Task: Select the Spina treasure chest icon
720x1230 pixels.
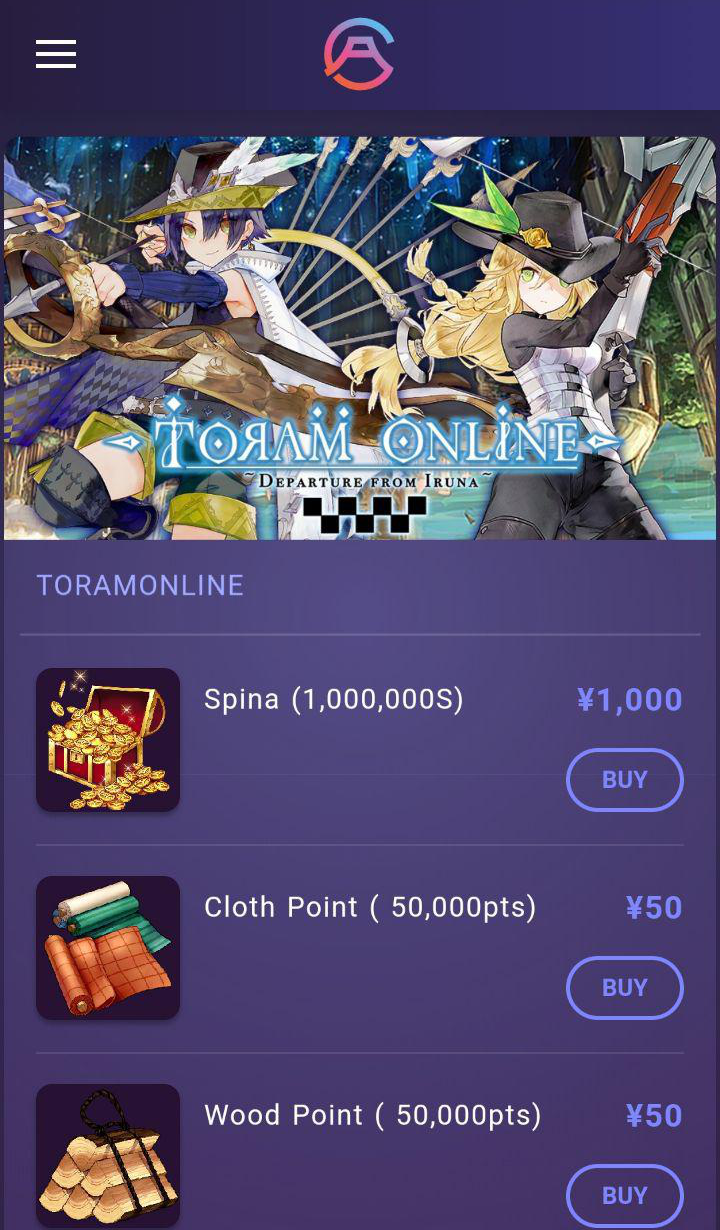Action: [x=108, y=740]
